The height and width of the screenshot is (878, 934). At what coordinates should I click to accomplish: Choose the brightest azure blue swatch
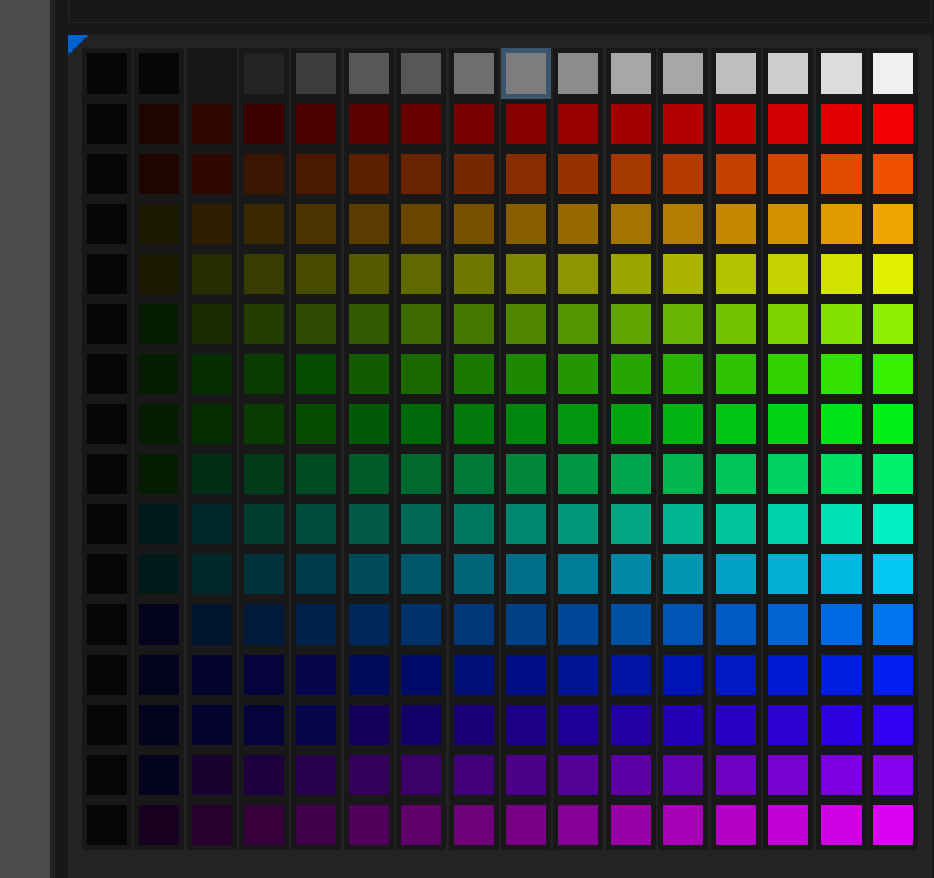[x=893, y=624]
